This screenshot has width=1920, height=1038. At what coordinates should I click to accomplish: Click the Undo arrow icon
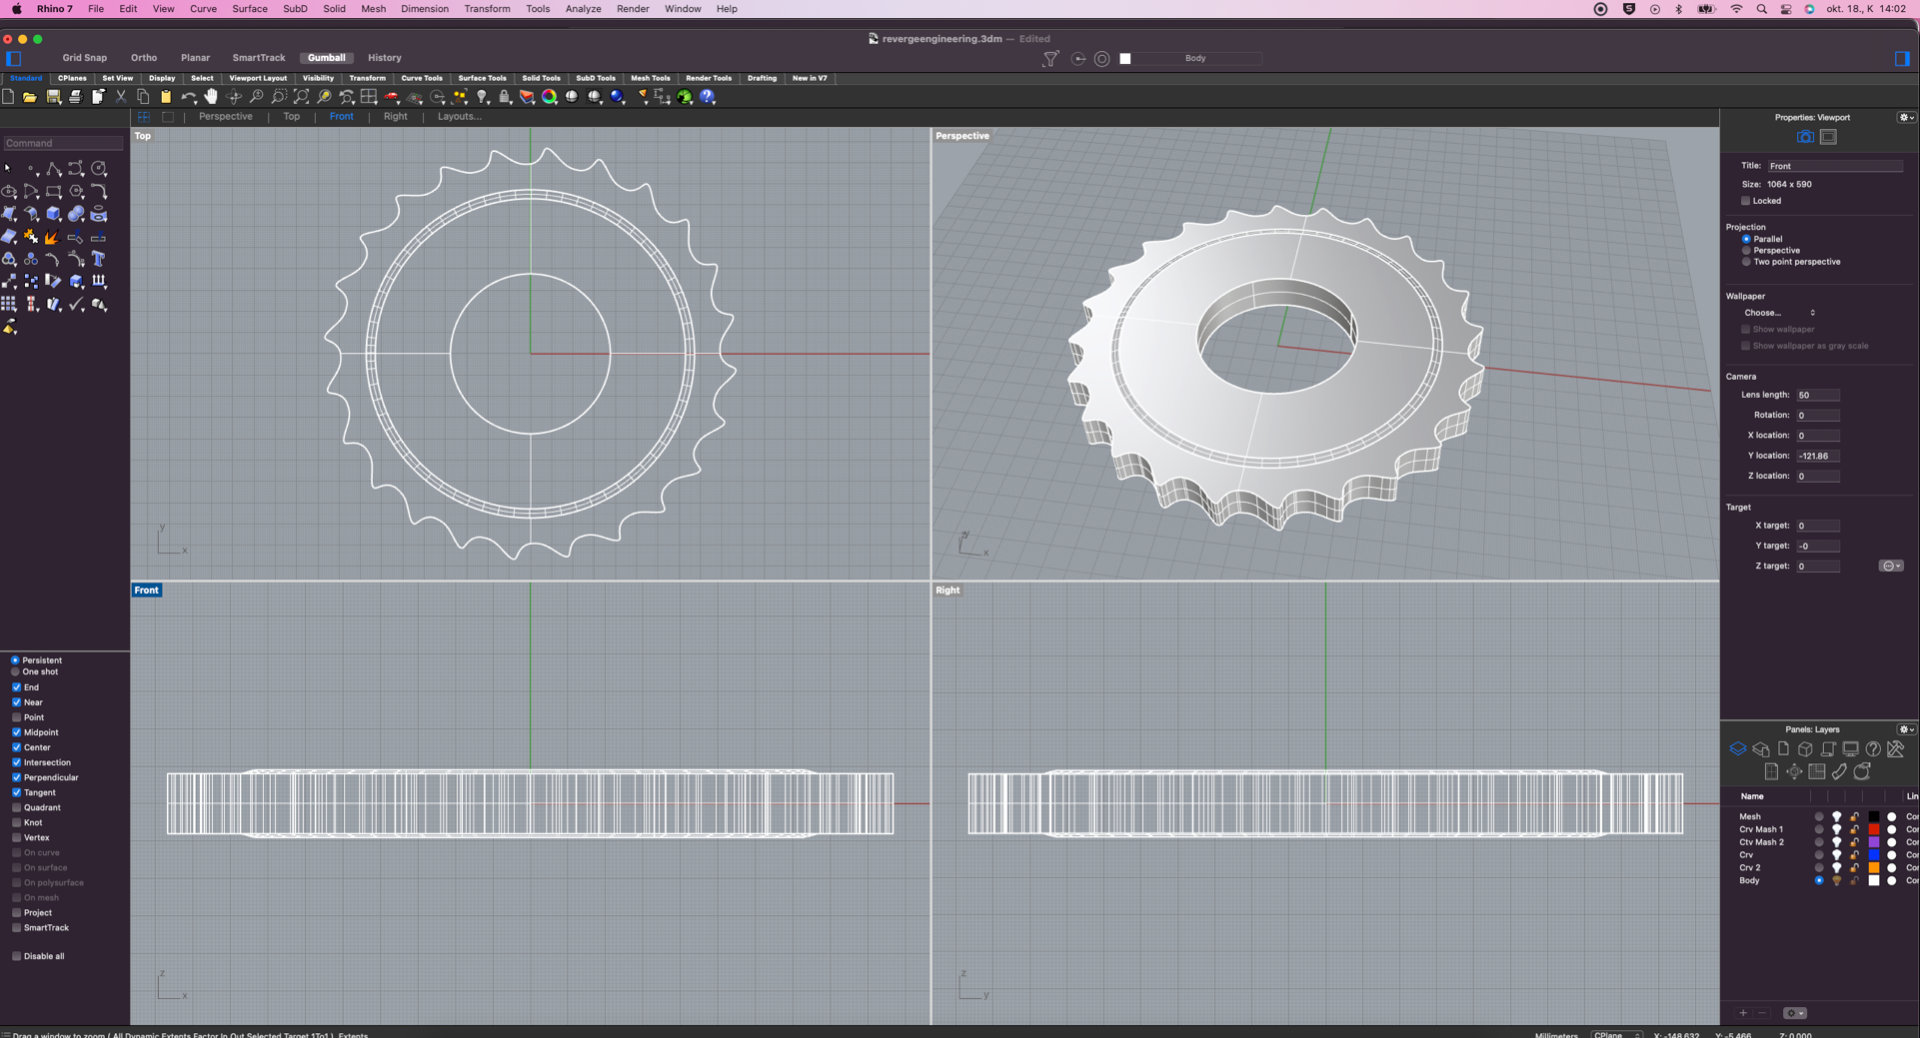tap(188, 97)
